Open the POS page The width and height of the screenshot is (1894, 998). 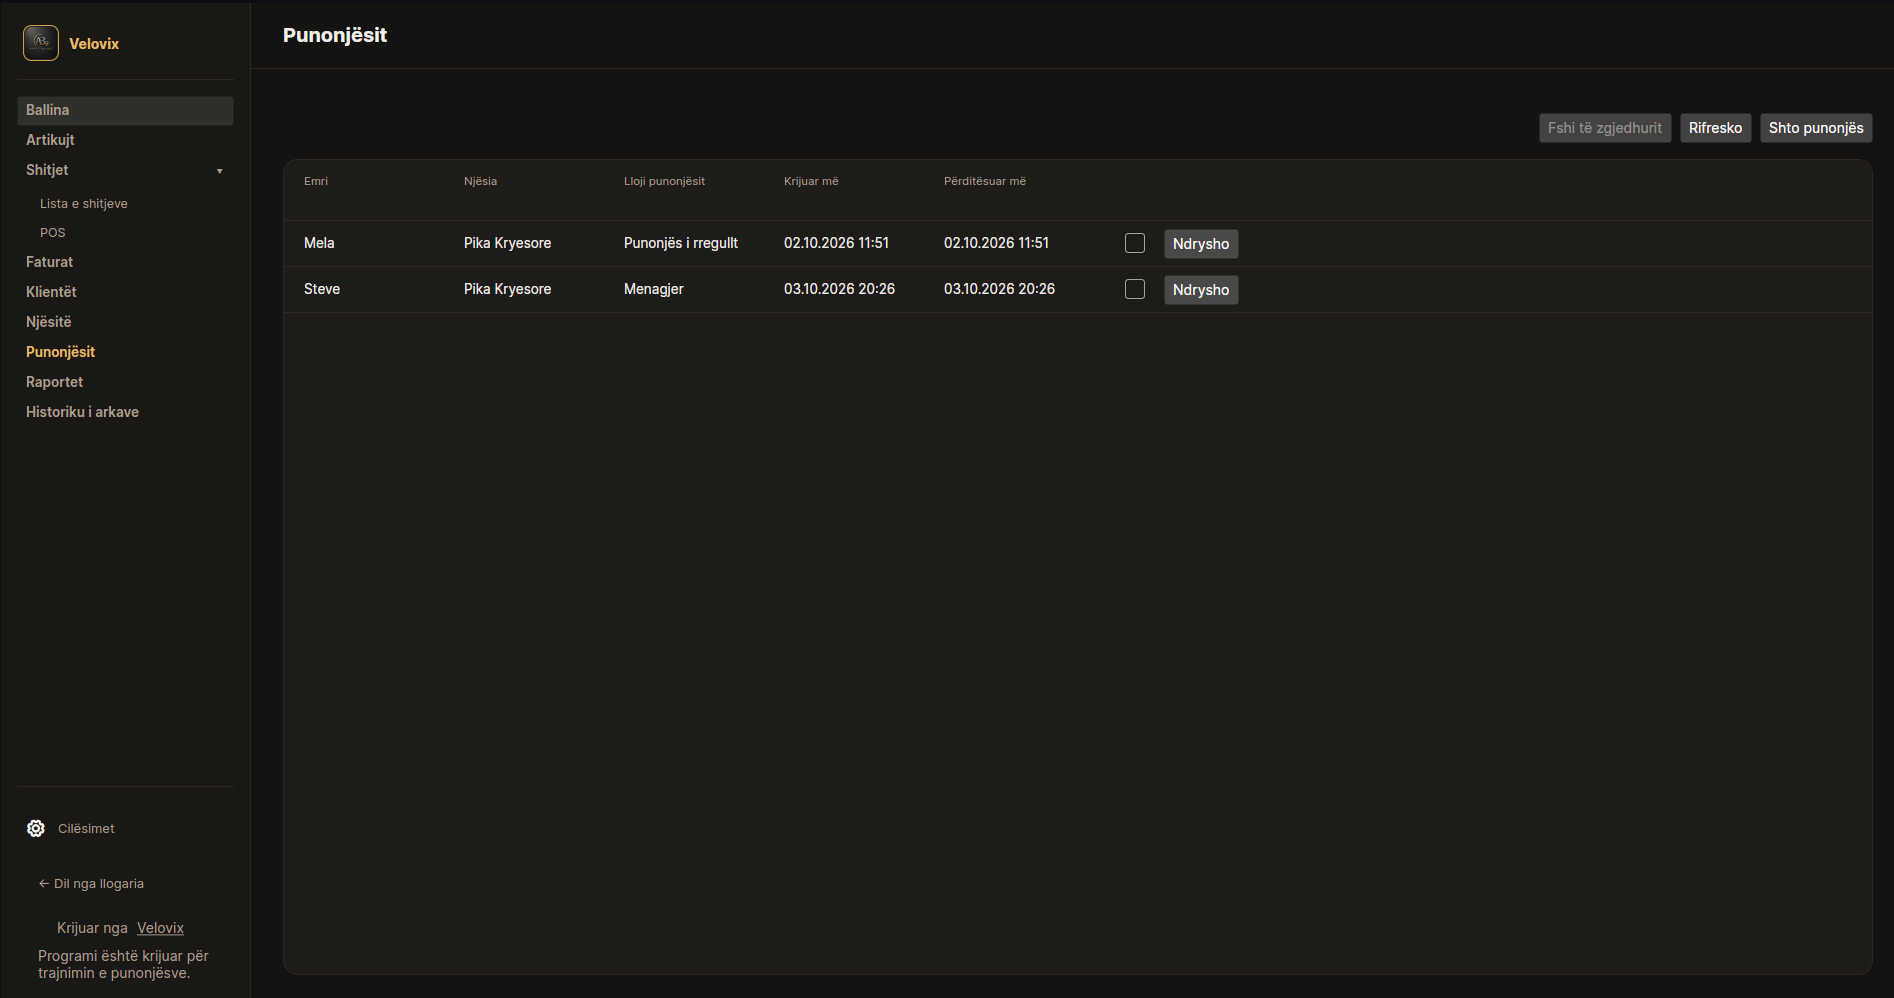click(x=52, y=232)
